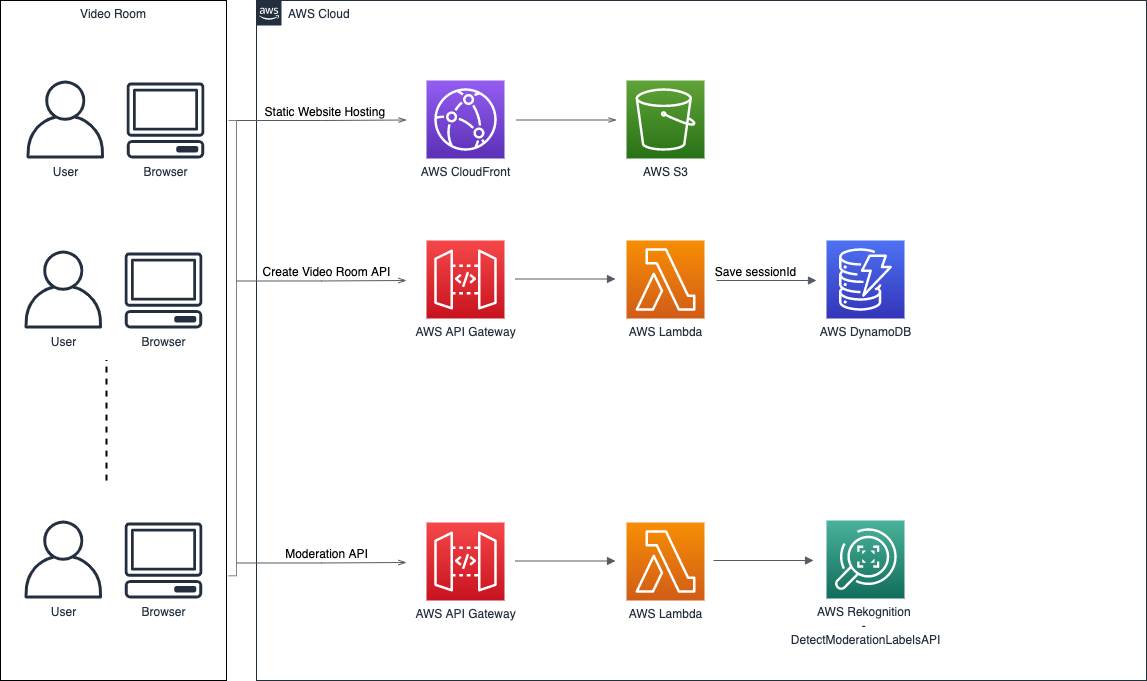Click the bottom Browser computer icon
Viewport: 1147px width, 681px height.
[x=163, y=560]
